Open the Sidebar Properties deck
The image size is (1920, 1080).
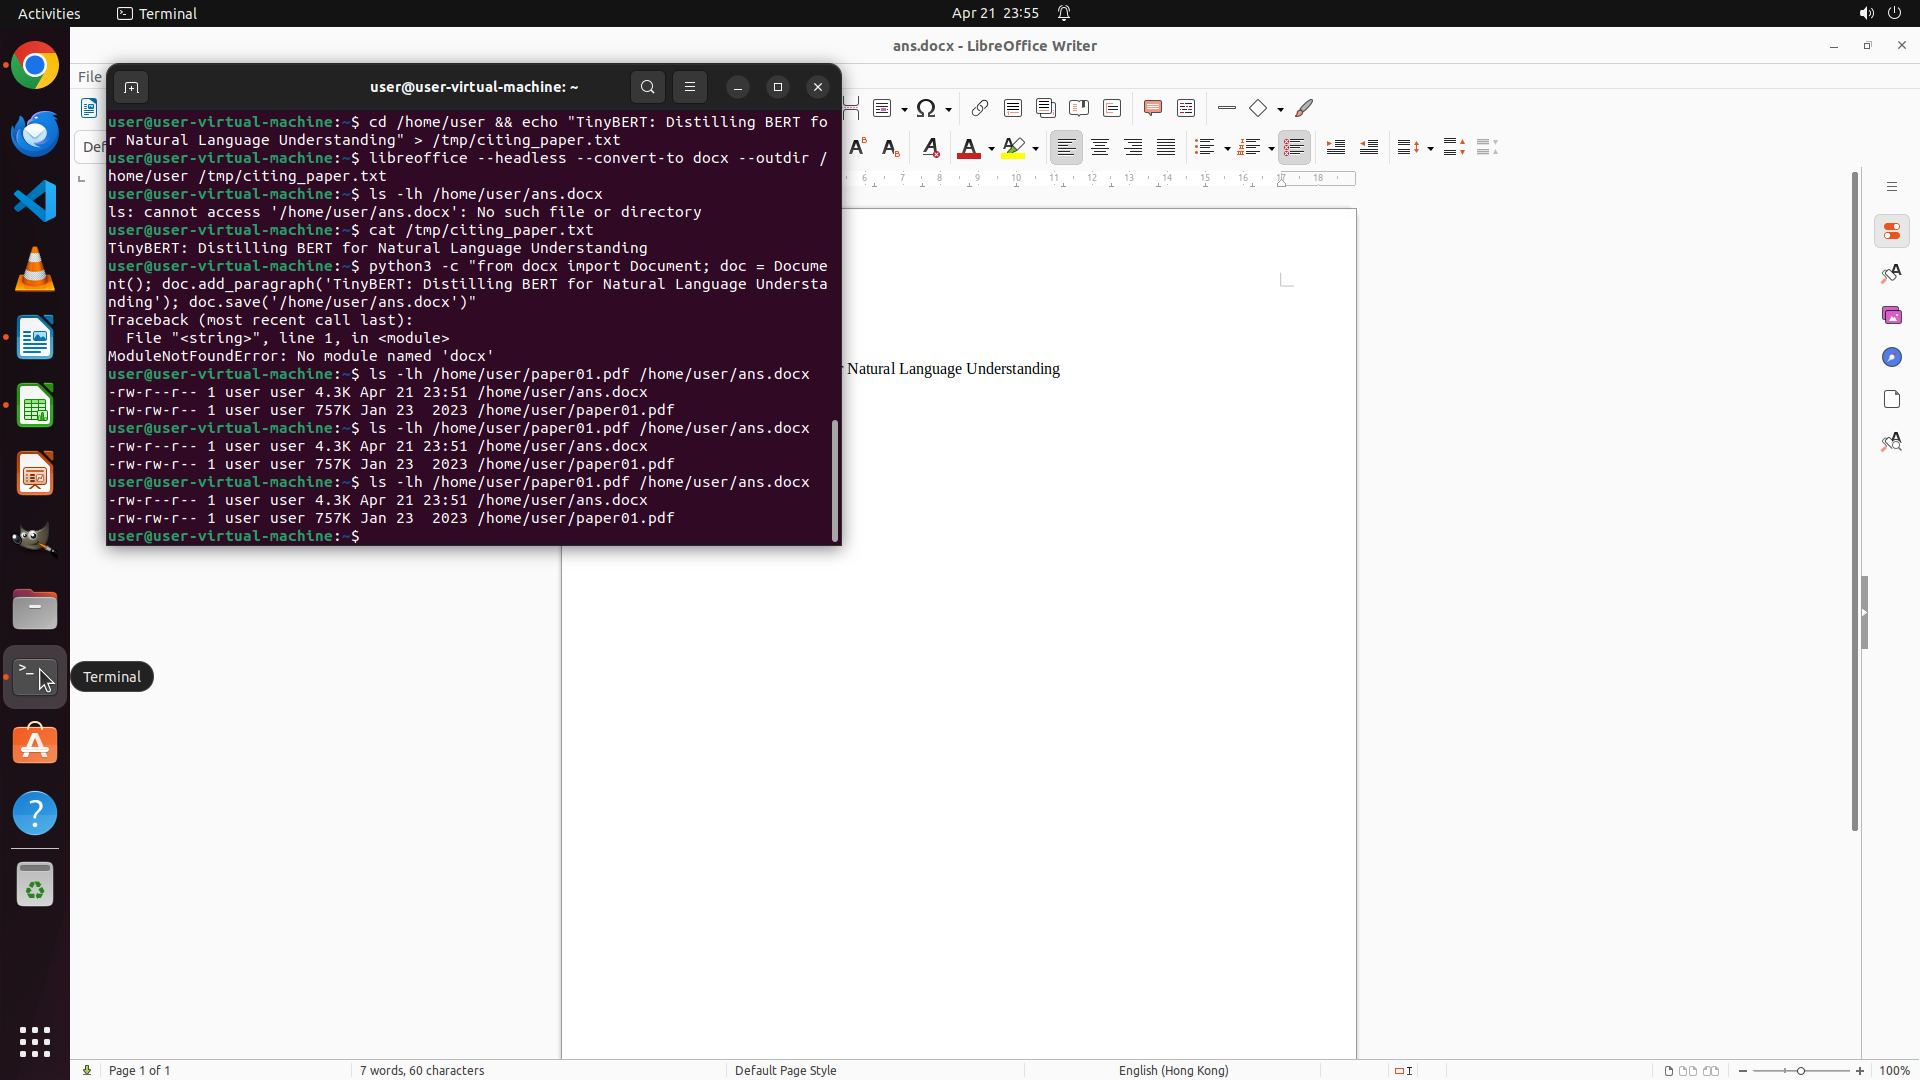[1891, 231]
